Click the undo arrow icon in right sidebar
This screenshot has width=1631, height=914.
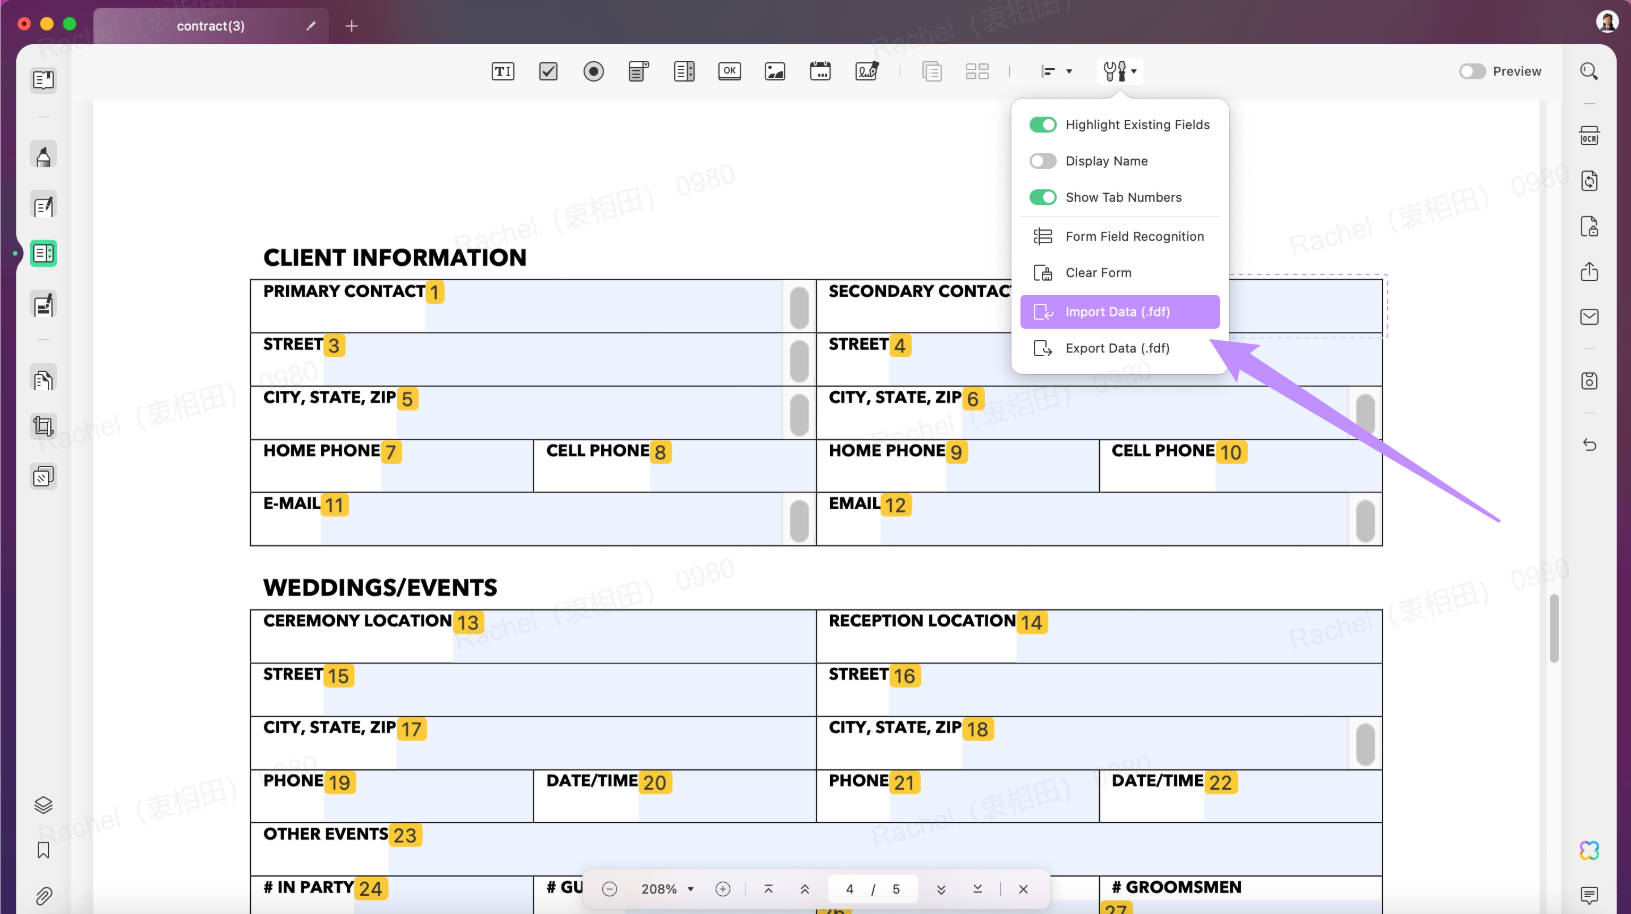point(1589,445)
